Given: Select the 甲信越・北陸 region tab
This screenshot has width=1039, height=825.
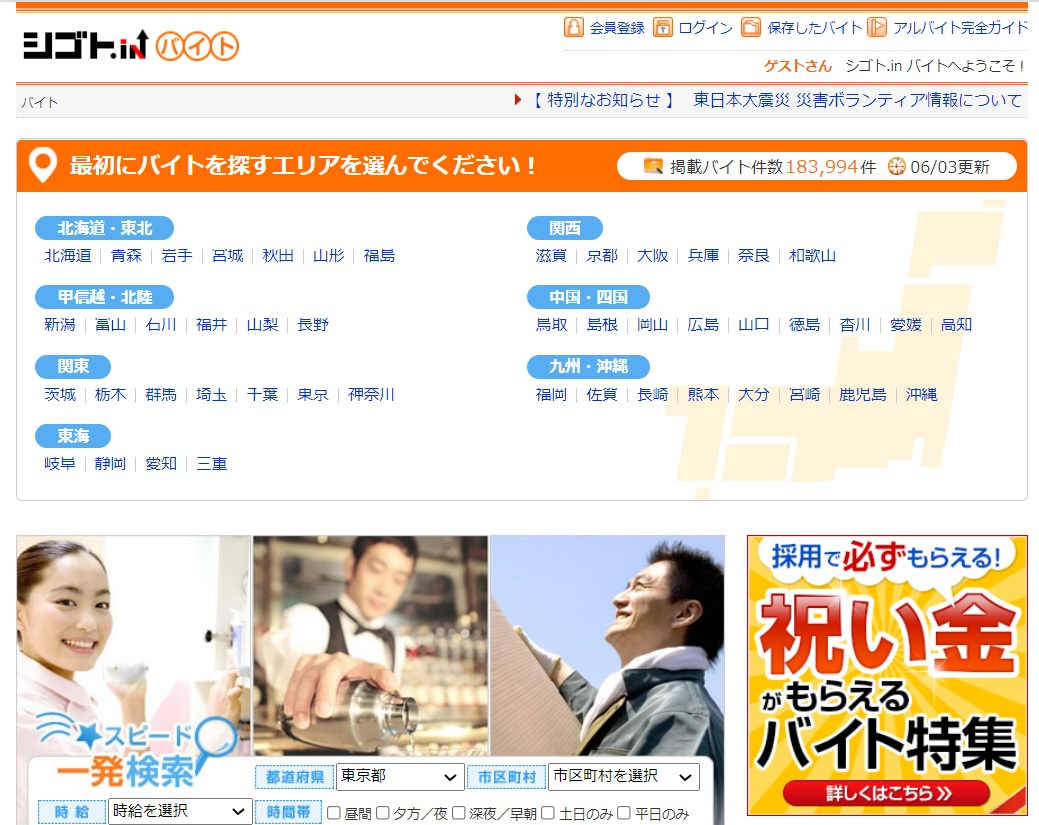Looking at the screenshot, I should point(105,297).
